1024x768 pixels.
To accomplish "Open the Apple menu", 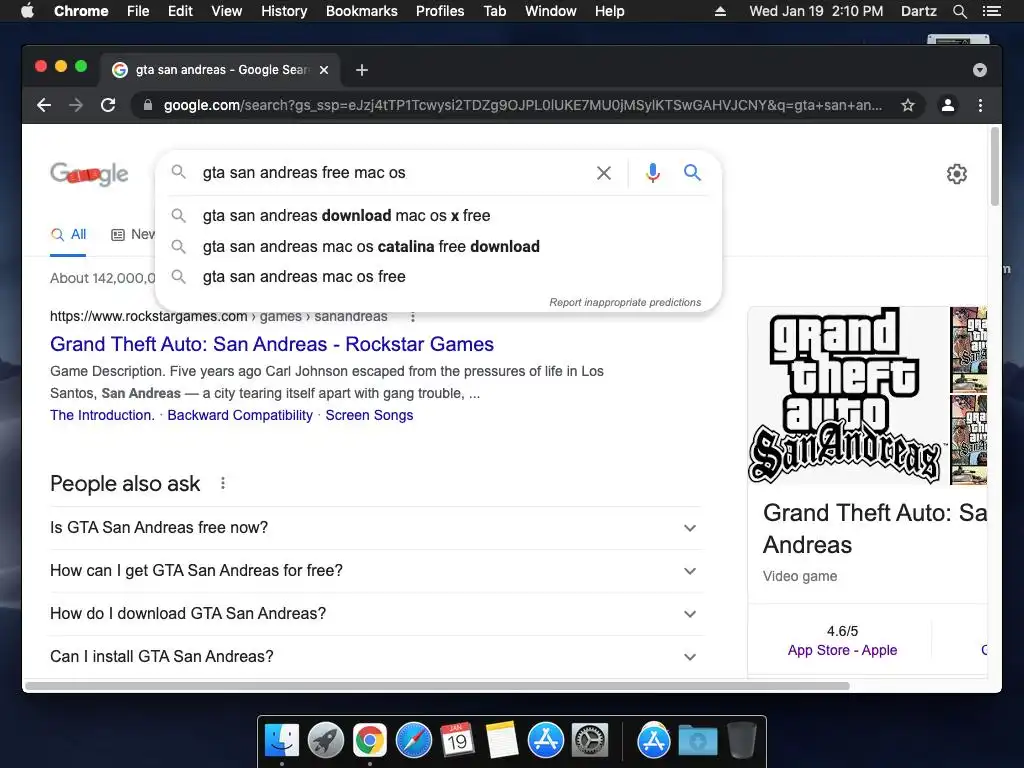I will 27,11.
